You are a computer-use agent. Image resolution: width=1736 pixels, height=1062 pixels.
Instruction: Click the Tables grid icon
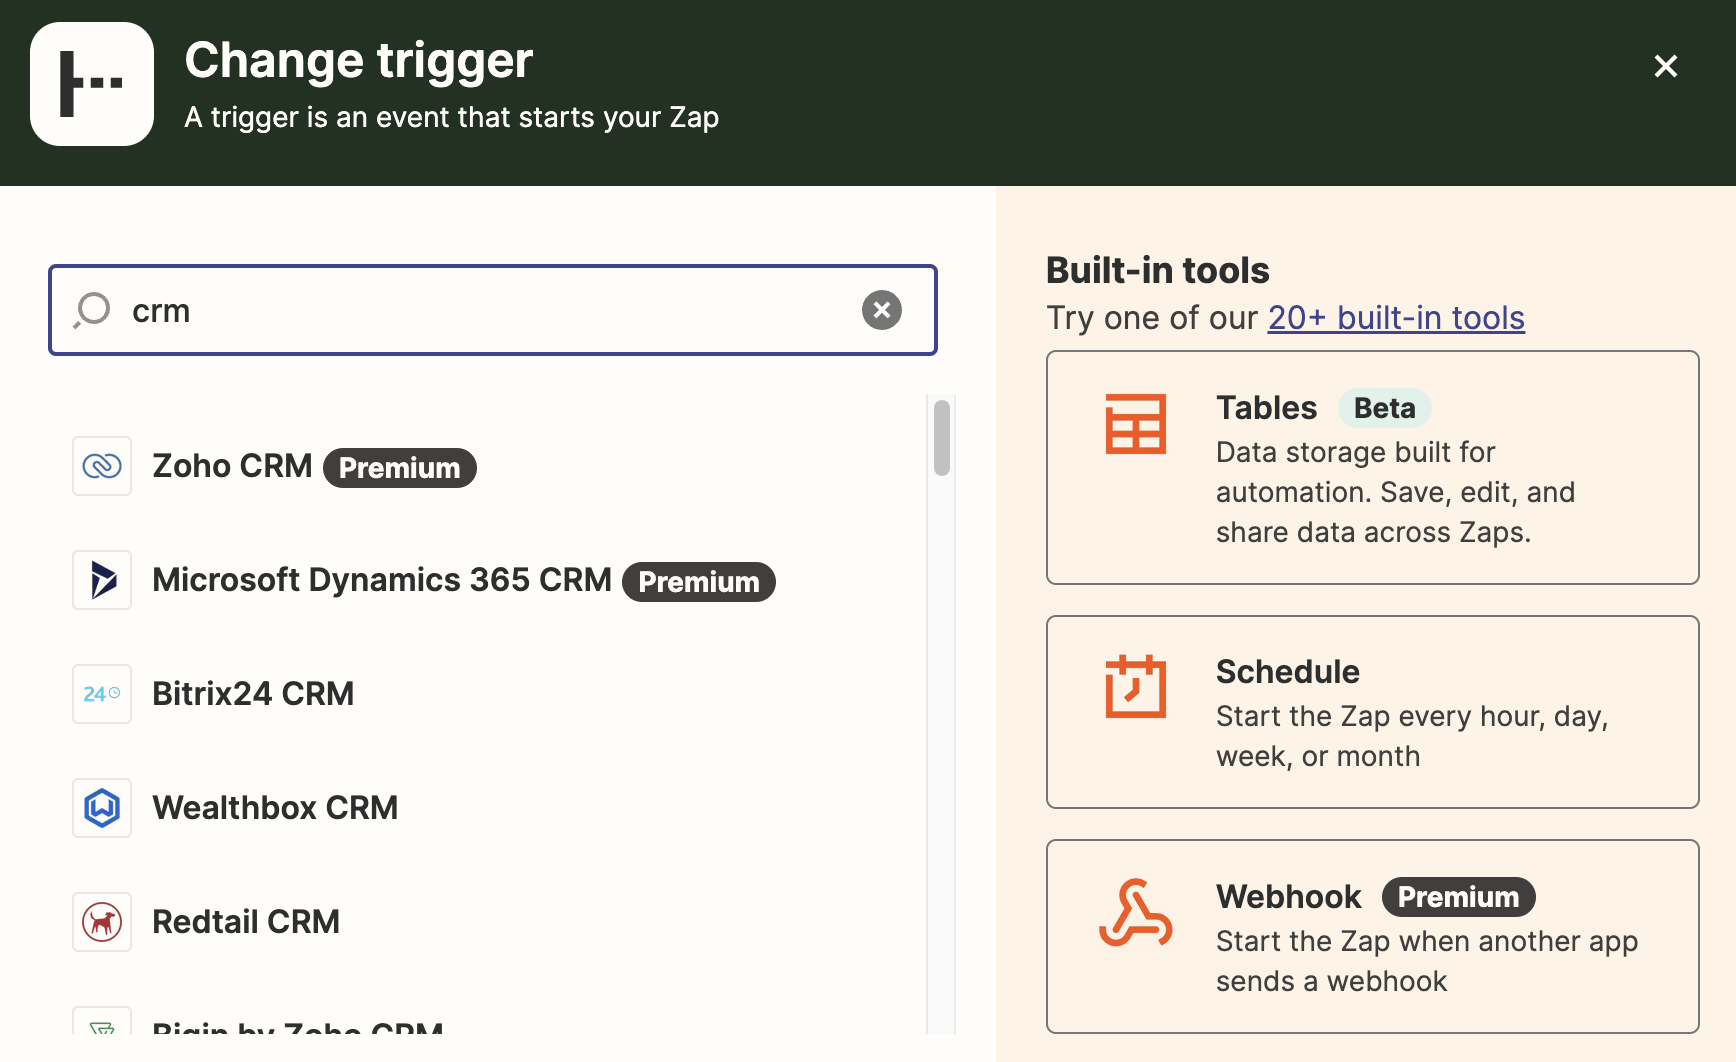[1135, 424]
